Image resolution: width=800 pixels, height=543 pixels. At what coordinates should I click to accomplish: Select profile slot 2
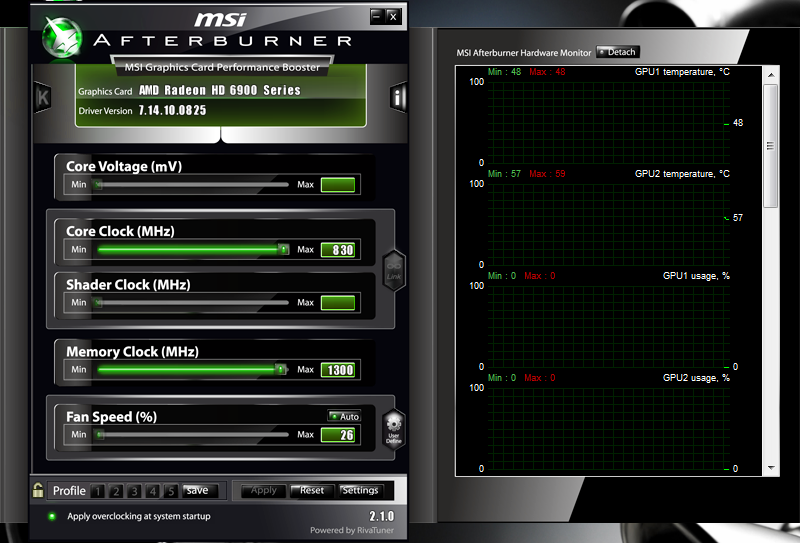pyautogui.click(x=116, y=491)
